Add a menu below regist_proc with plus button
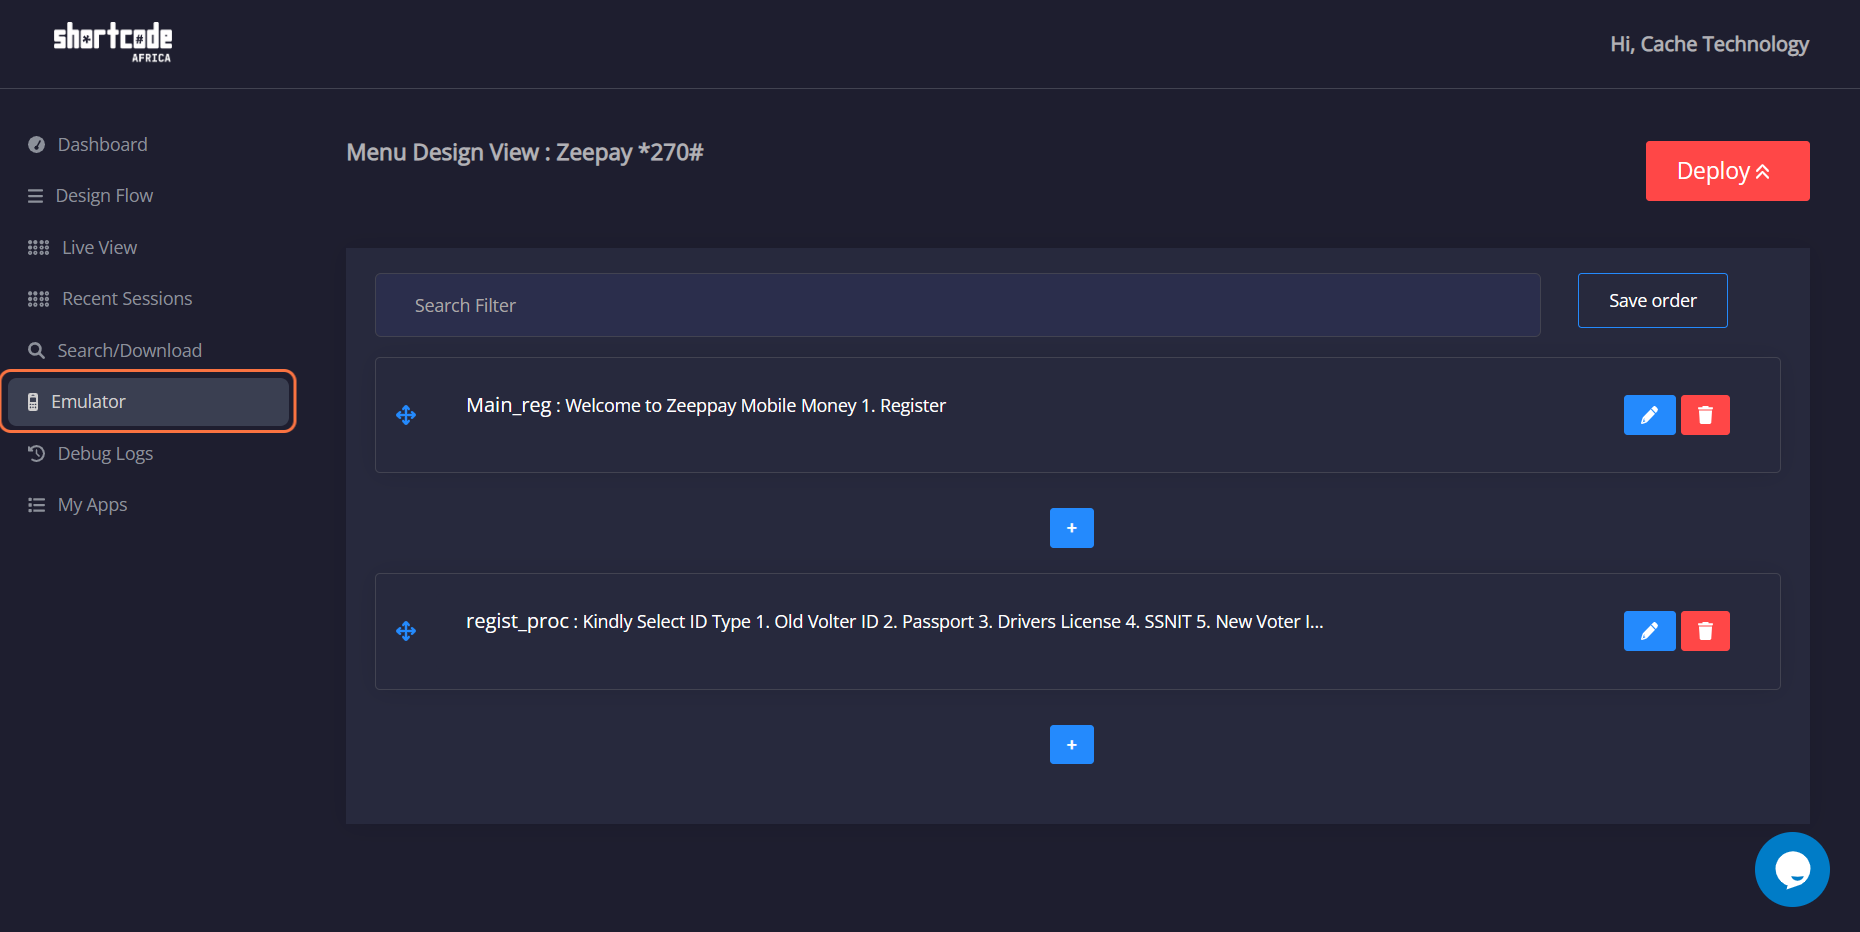This screenshot has height=932, width=1860. pyautogui.click(x=1071, y=744)
